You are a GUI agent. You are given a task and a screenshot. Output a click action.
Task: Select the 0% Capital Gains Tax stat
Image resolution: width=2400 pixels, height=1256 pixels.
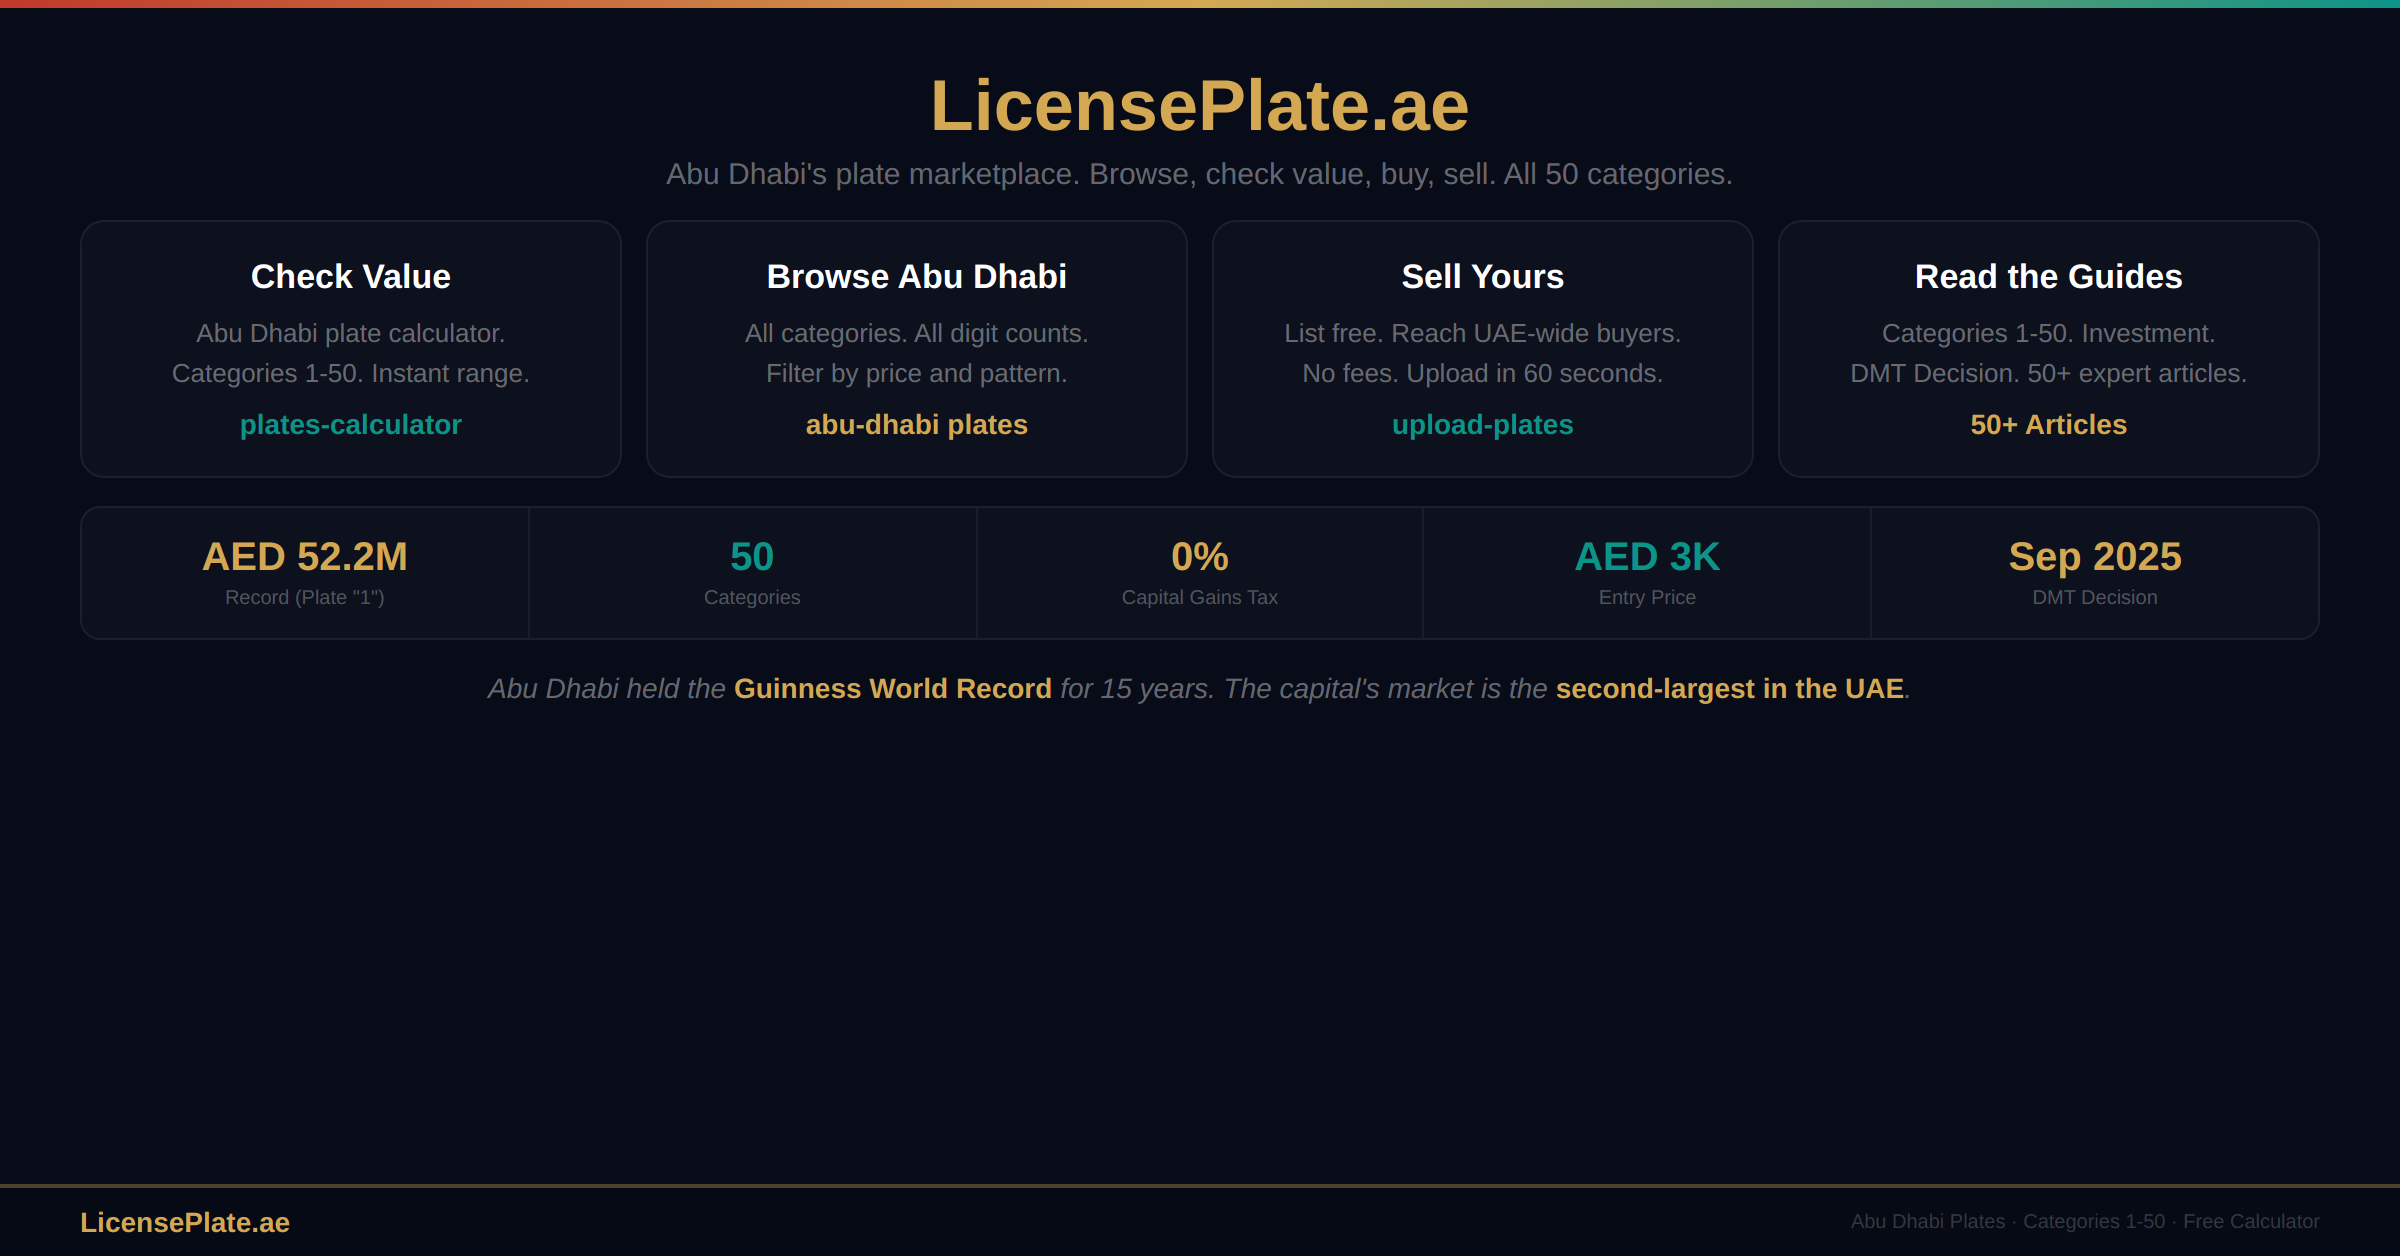point(1199,558)
